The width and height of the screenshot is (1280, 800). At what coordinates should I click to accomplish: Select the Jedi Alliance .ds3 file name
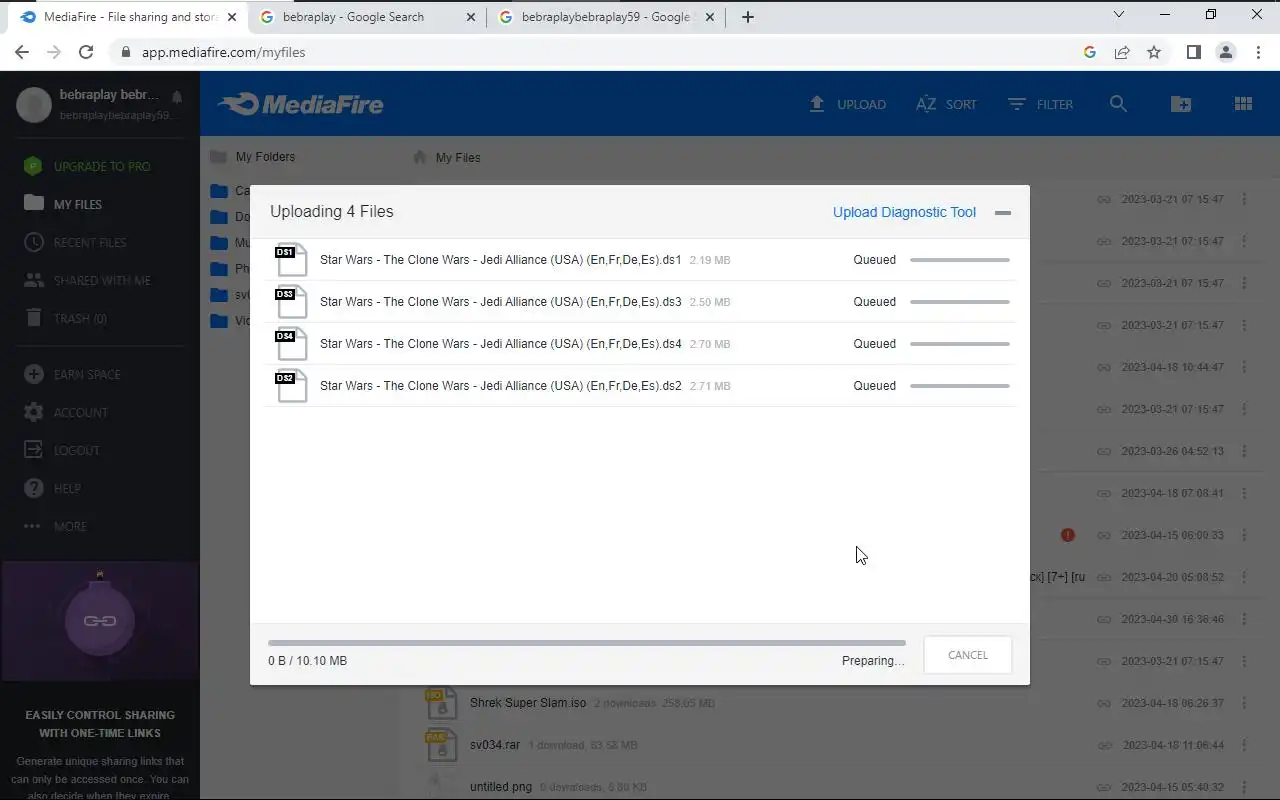coord(501,302)
